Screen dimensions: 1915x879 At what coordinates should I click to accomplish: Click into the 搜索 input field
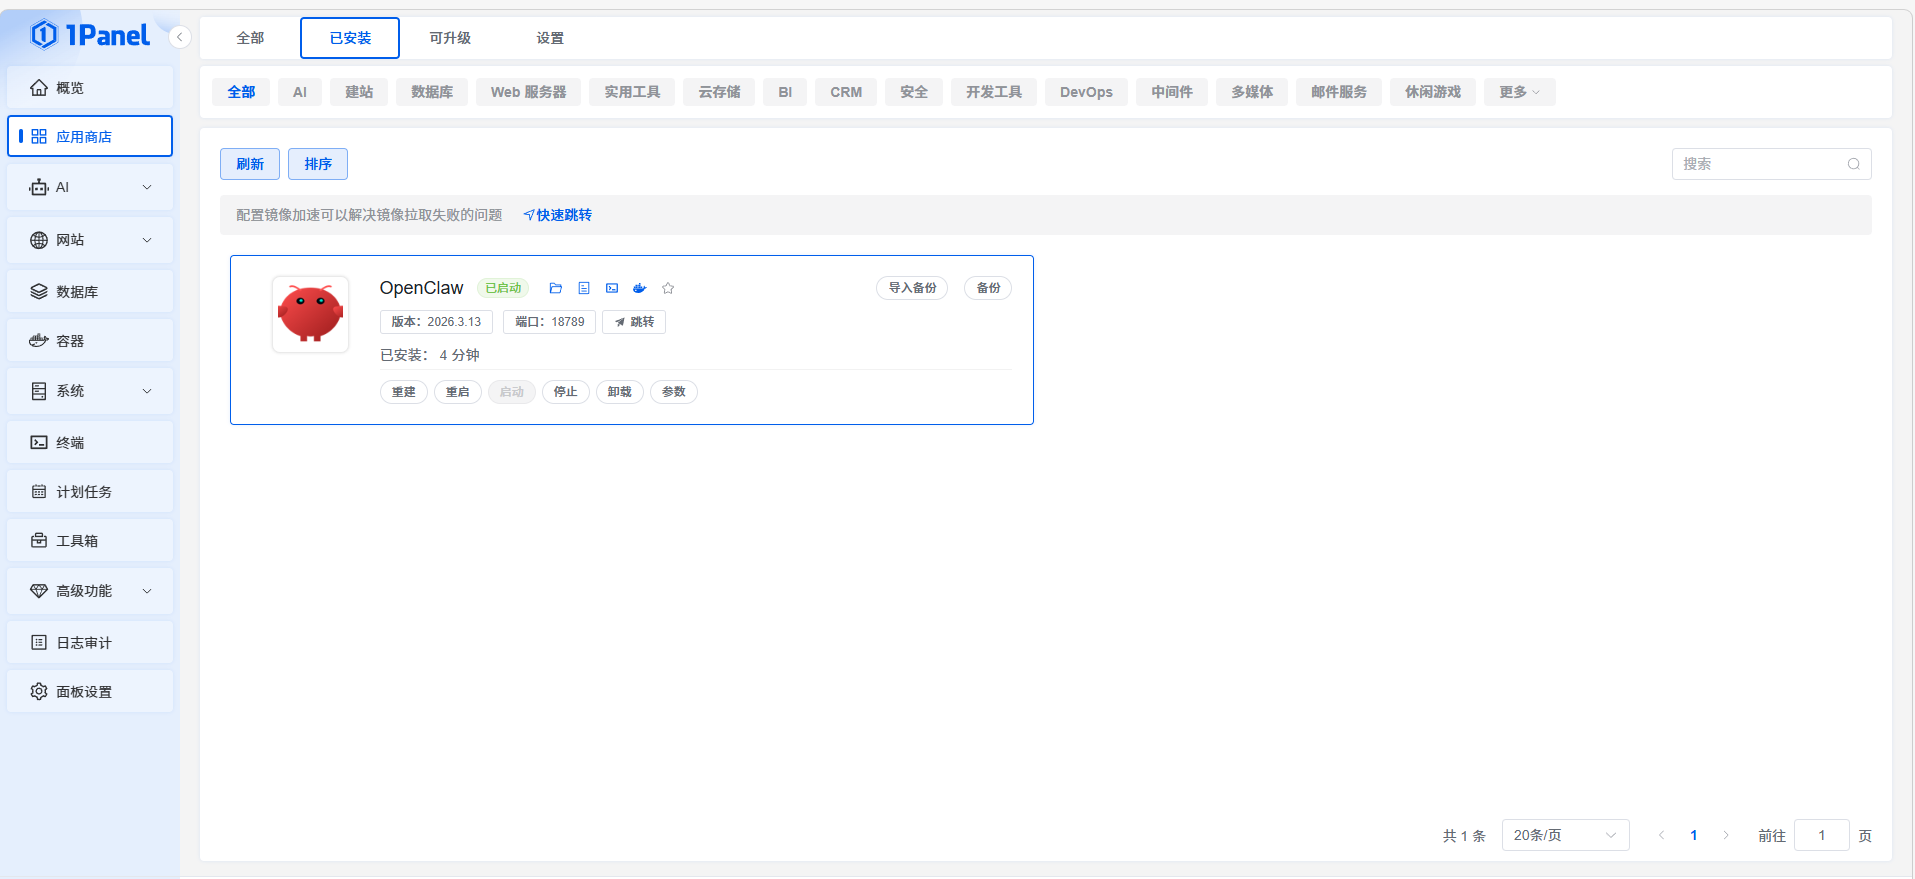1760,164
